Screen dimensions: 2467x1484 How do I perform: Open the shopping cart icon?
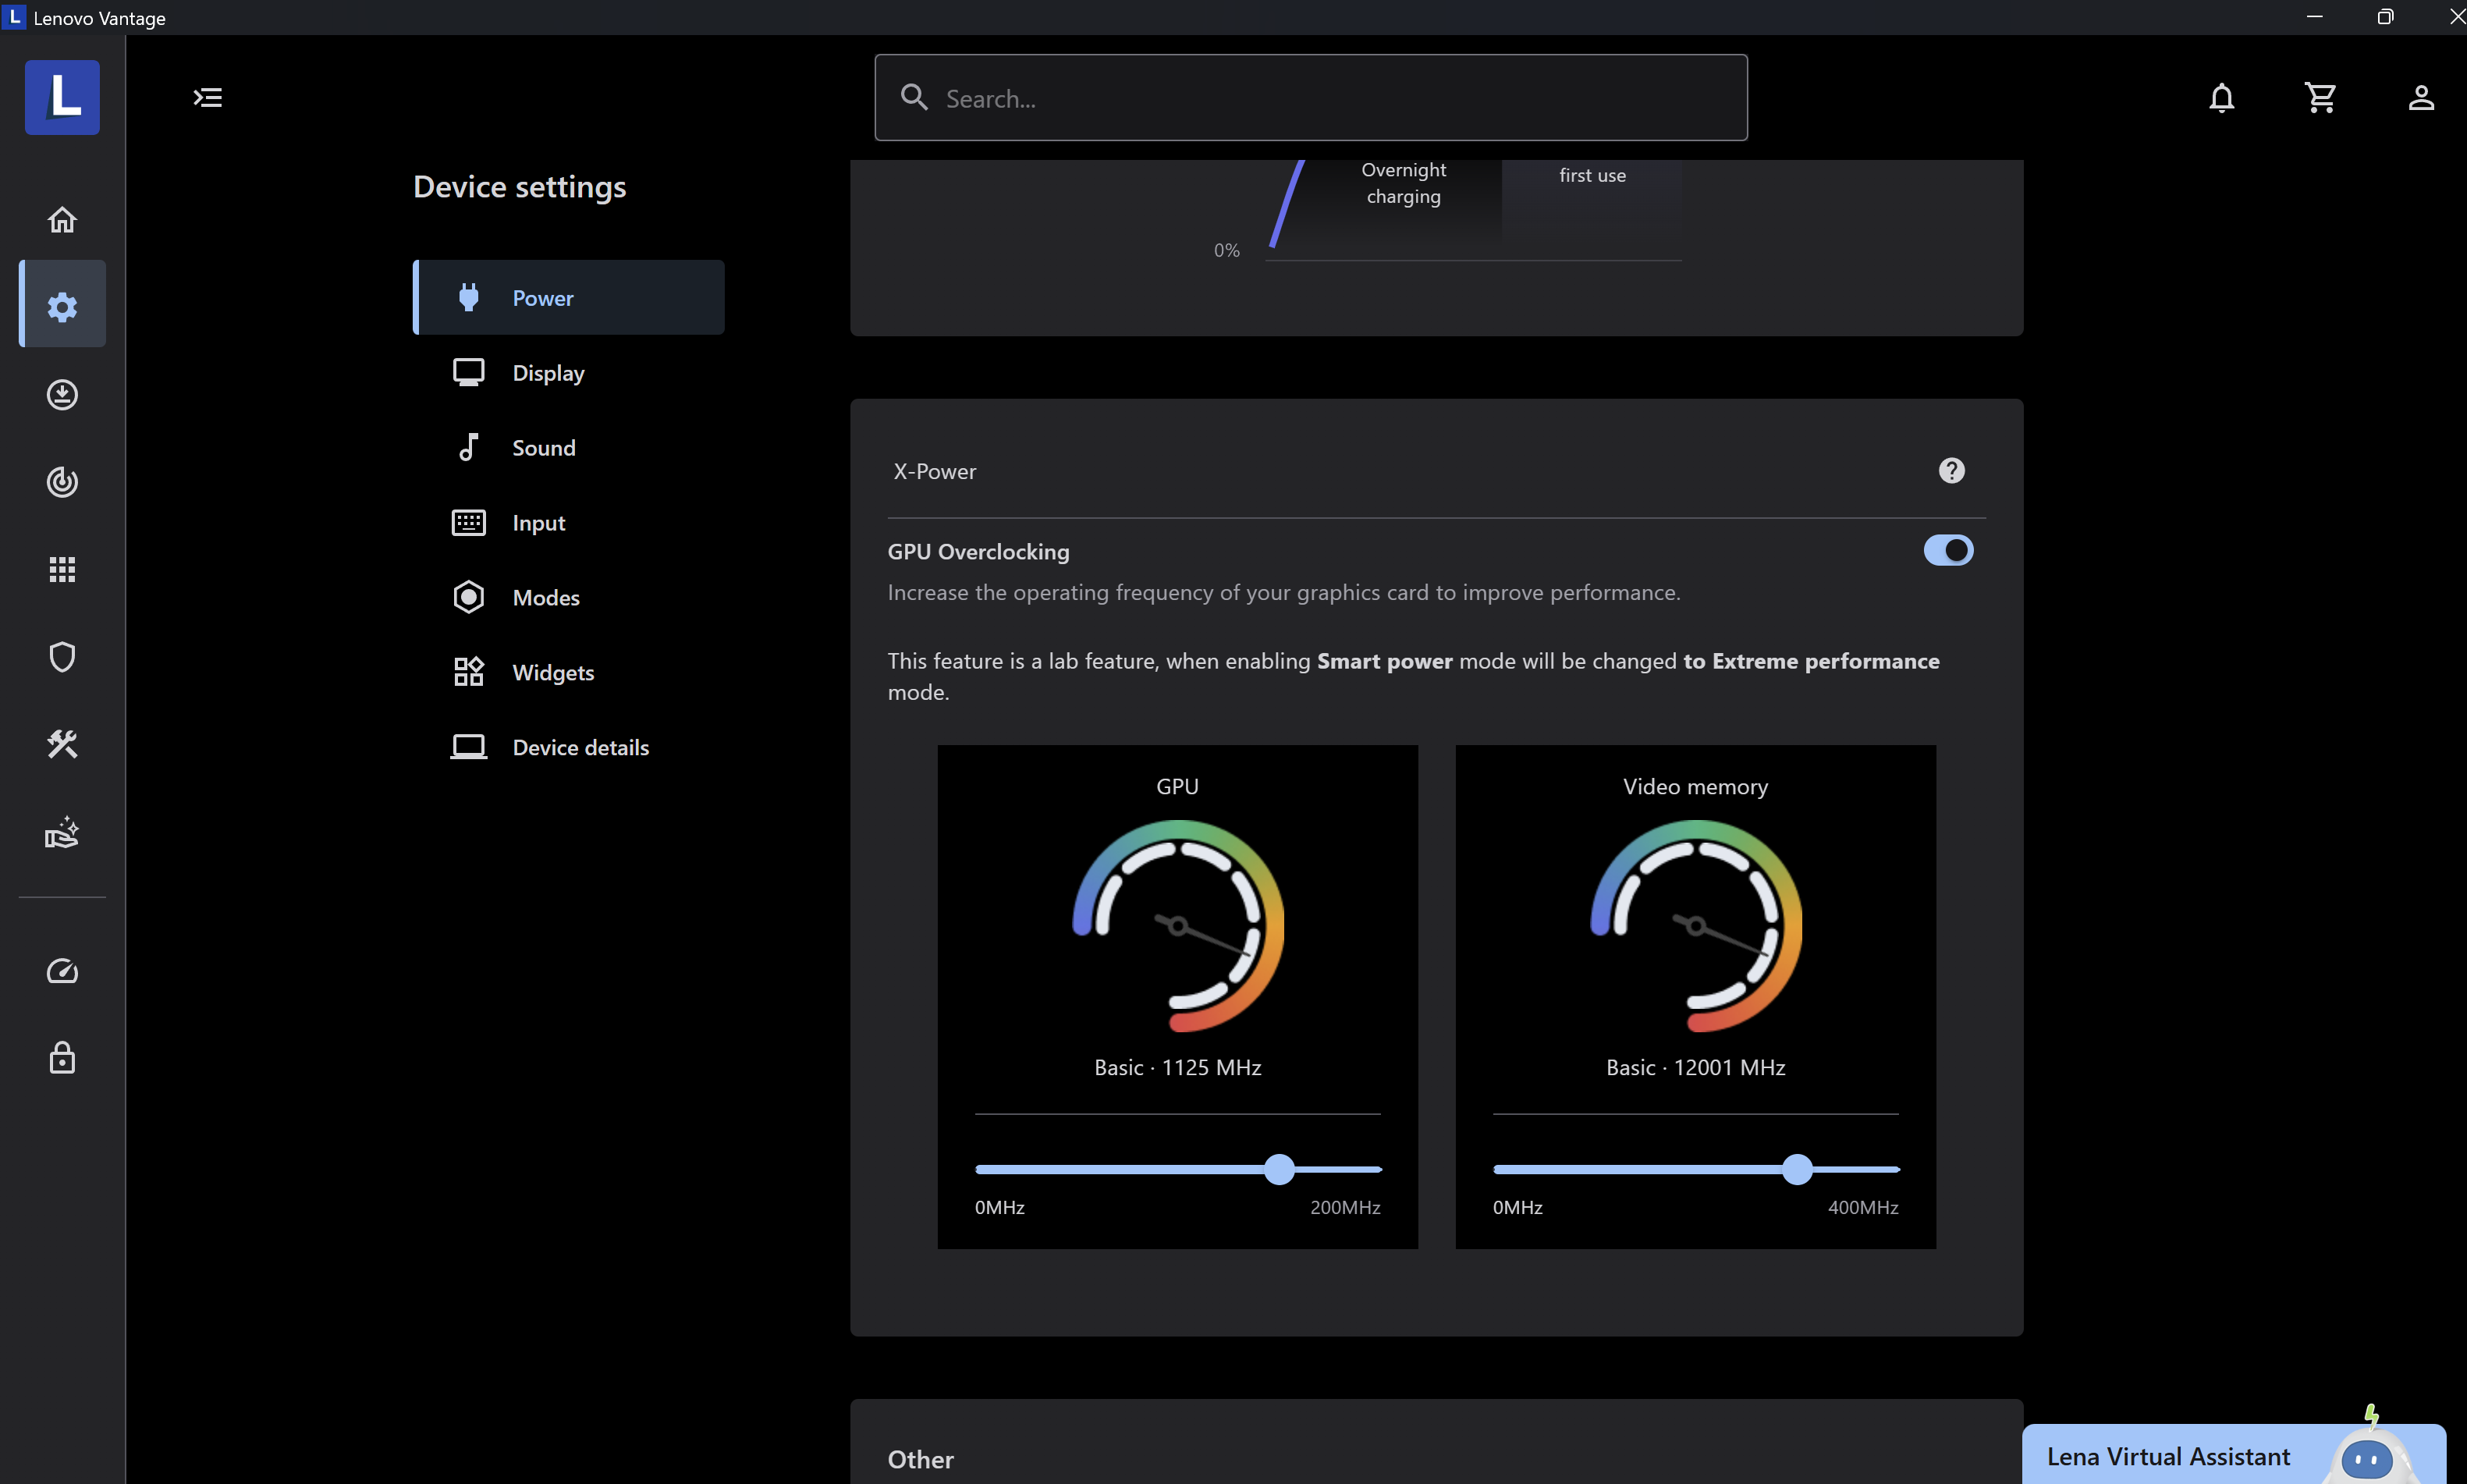(x=2320, y=97)
